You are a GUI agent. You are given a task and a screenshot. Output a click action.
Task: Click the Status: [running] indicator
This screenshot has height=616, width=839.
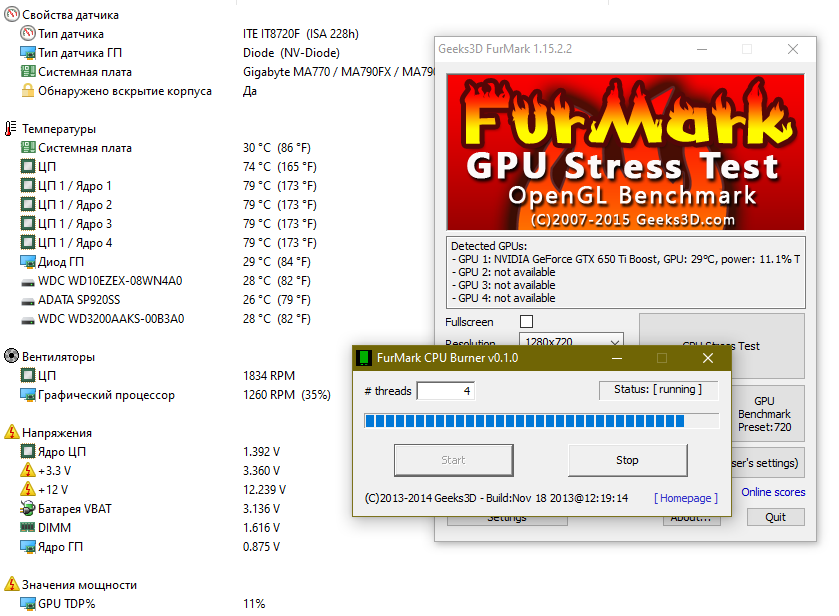tap(658, 390)
